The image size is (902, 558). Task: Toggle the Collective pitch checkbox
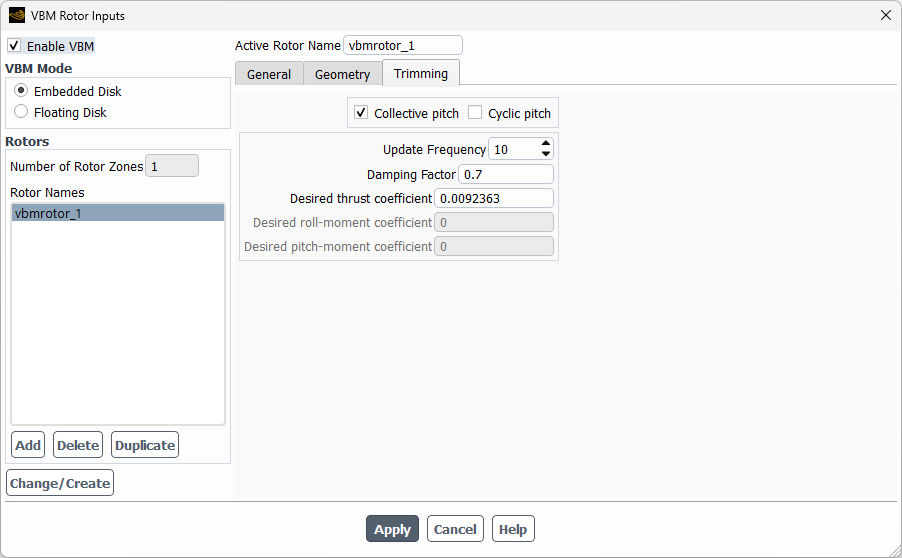point(361,113)
